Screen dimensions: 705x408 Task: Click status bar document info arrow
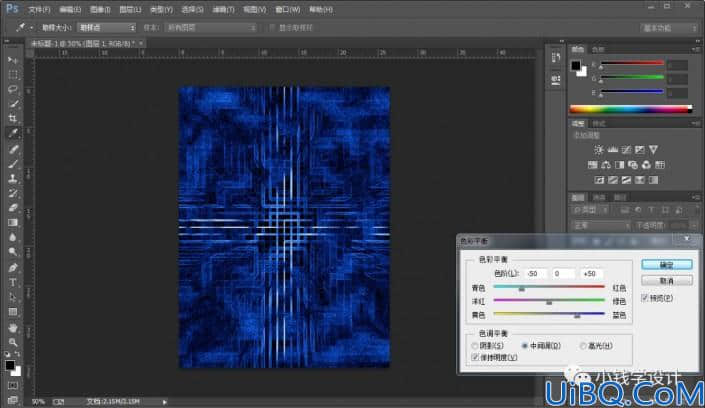coord(165,402)
